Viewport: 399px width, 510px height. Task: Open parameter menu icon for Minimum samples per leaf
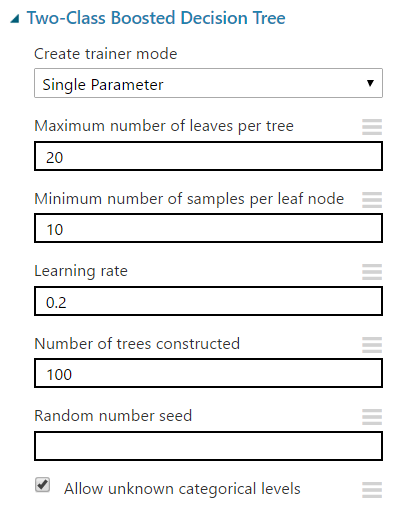pyautogui.click(x=372, y=200)
